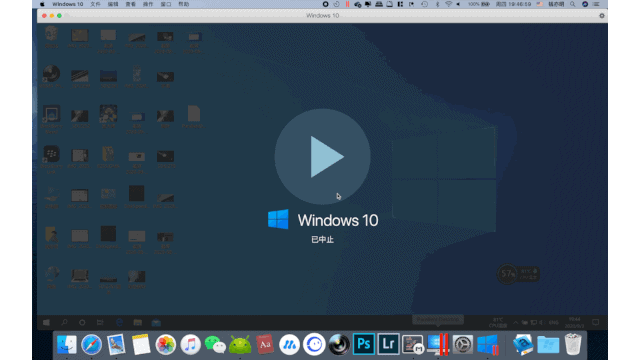The height and width of the screenshot is (360, 640).
Task: Open System Preferences from the Dock
Action: [x=462, y=344]
